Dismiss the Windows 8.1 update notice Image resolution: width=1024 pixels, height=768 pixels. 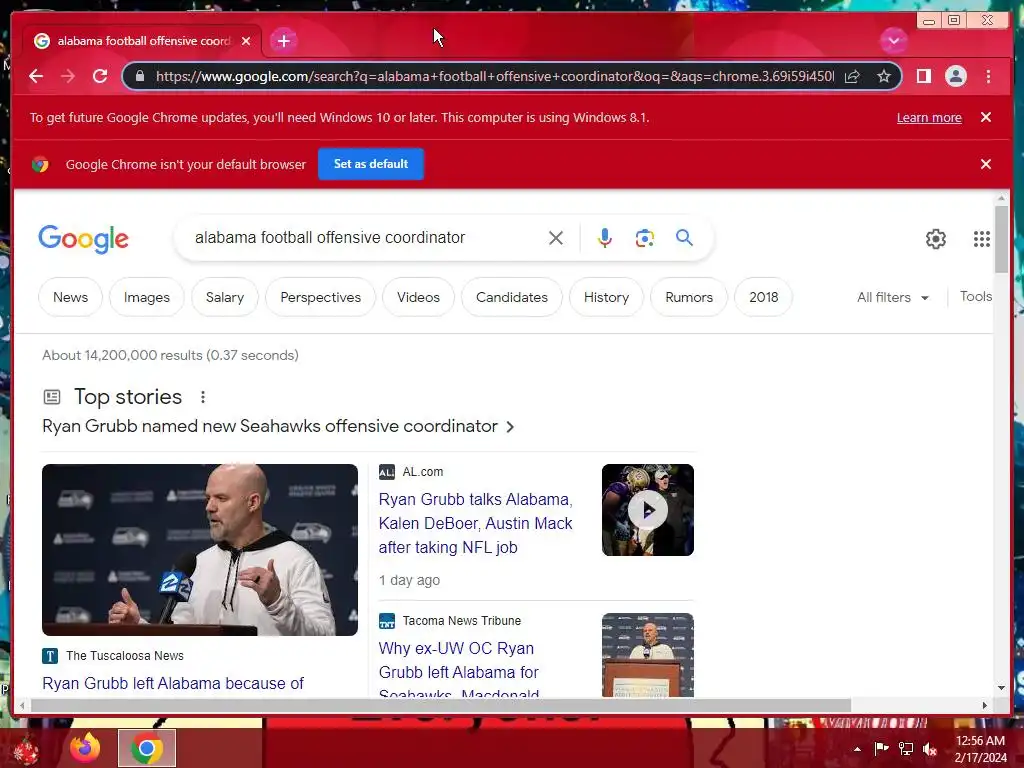tap(985, 117)
